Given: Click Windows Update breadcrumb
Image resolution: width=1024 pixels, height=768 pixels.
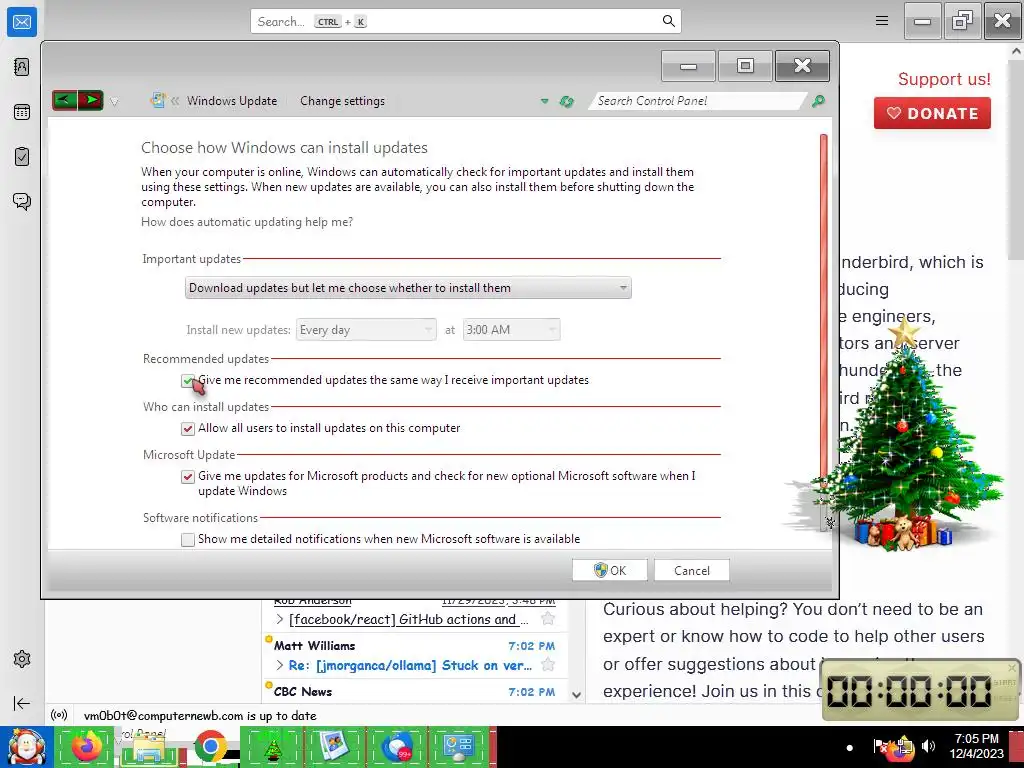Looking at the screenshot, I should 232,101.
